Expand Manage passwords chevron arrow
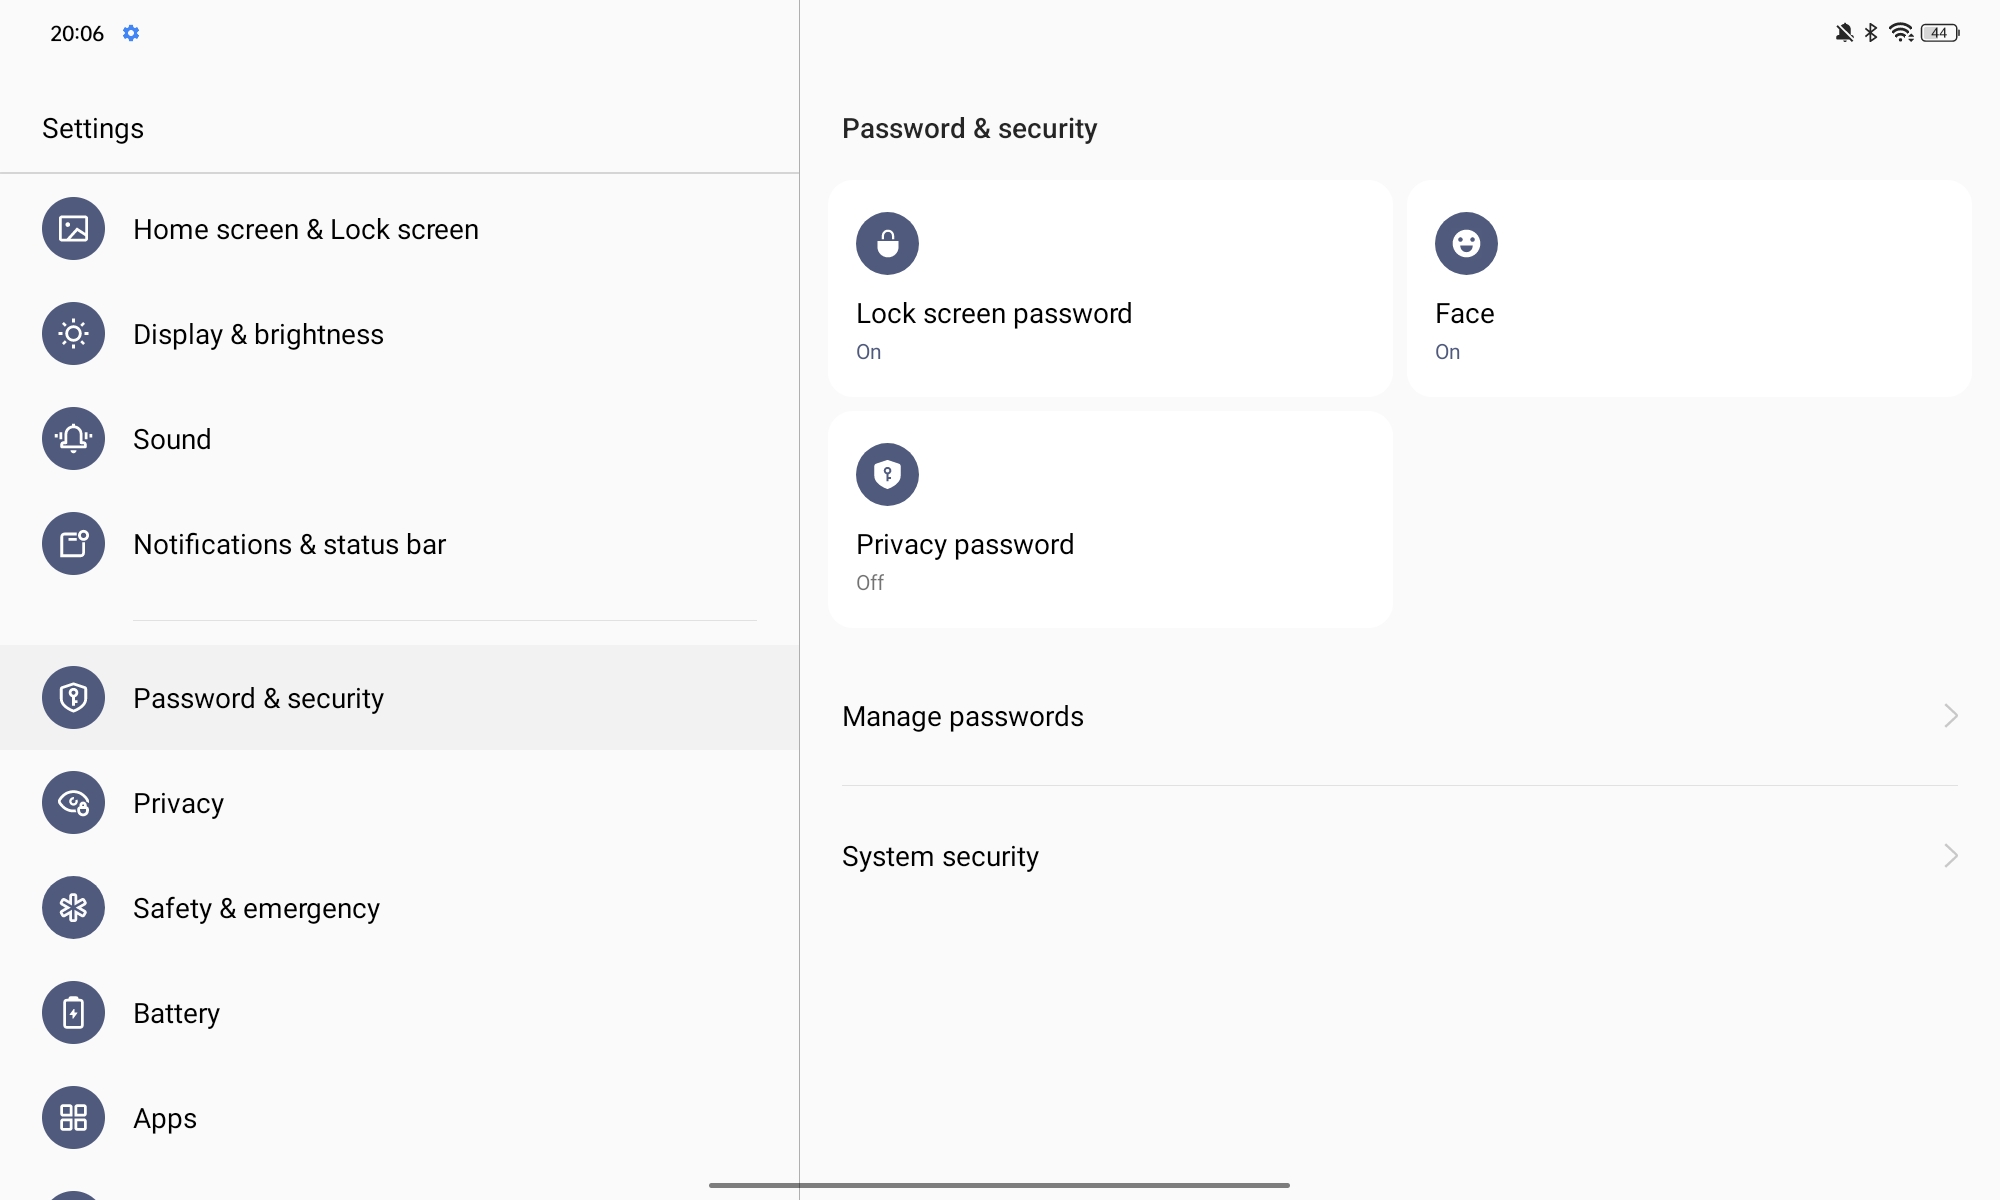This screenshot has width=2000, height=1200. 1950,716
